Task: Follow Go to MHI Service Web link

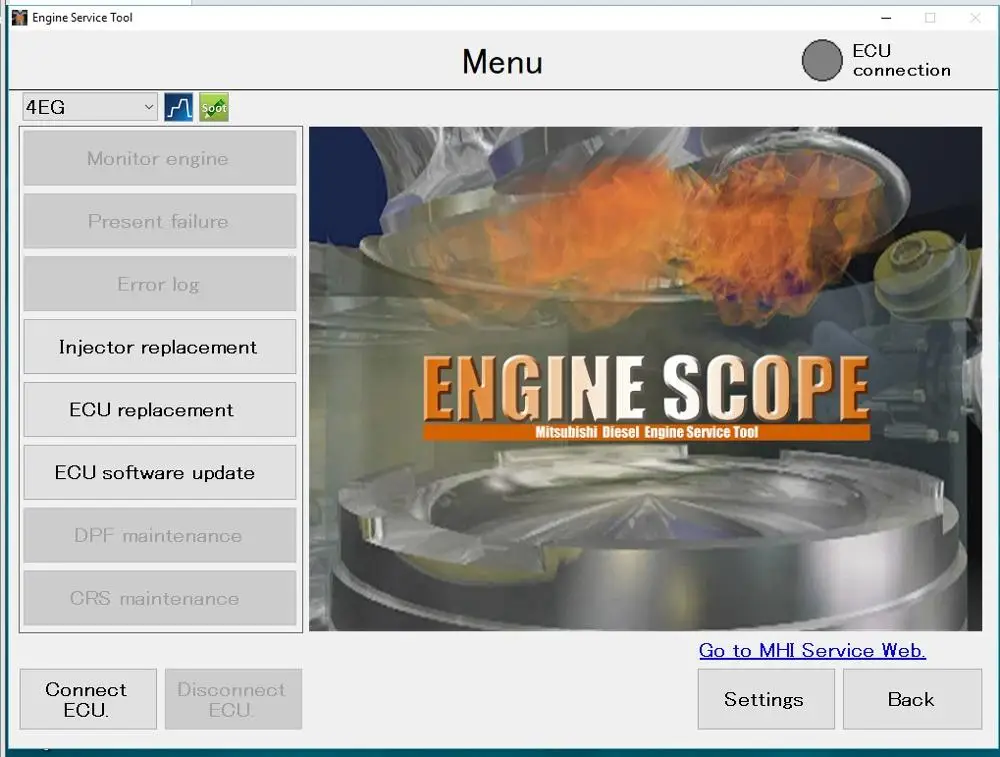Action: coord(812,650)
